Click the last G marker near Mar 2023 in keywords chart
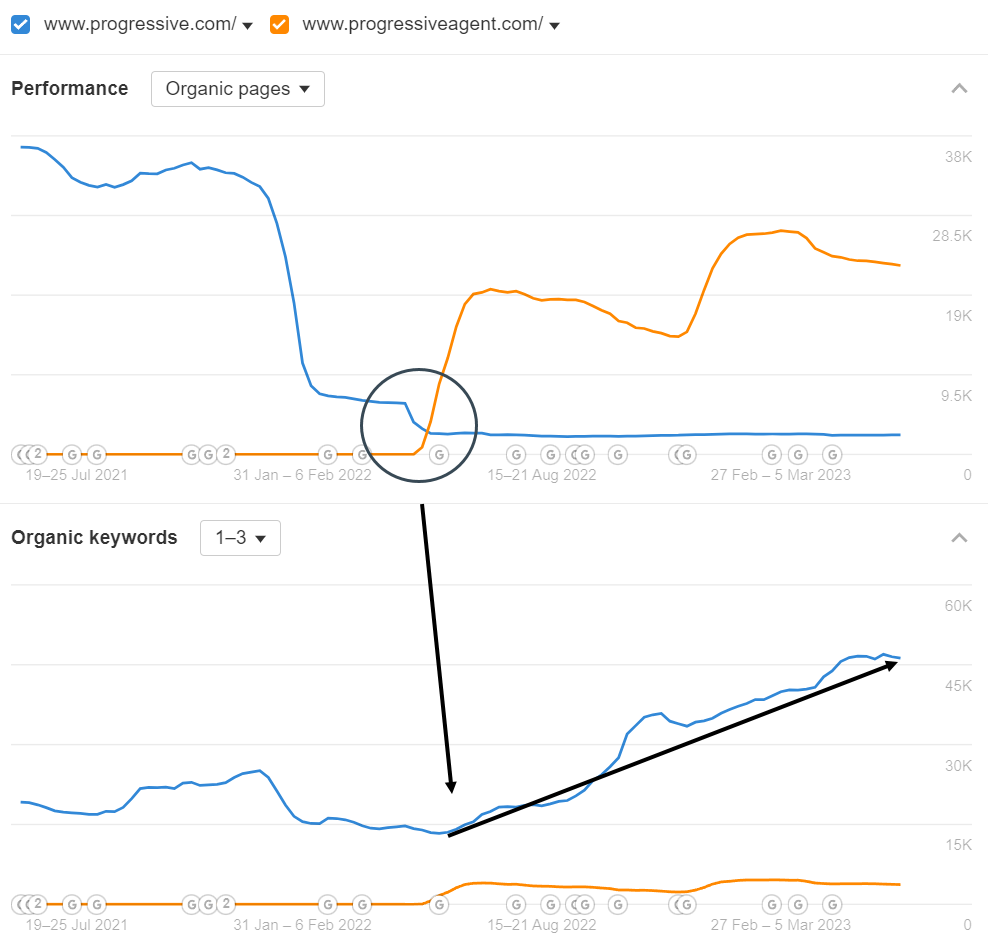This screenshot has height=943, width=988. [x=832, y=905]
